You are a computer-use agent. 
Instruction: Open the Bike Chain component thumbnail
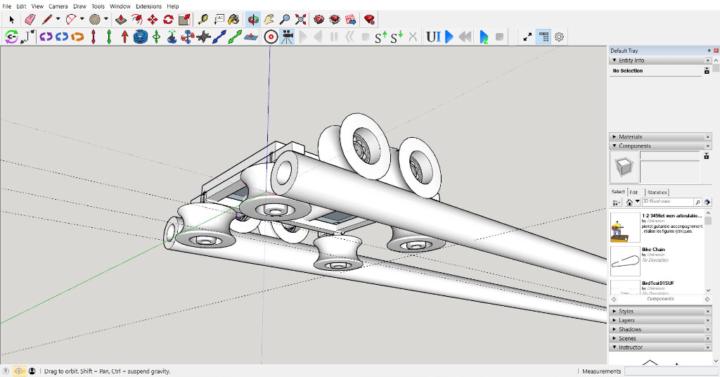[625, 261]
